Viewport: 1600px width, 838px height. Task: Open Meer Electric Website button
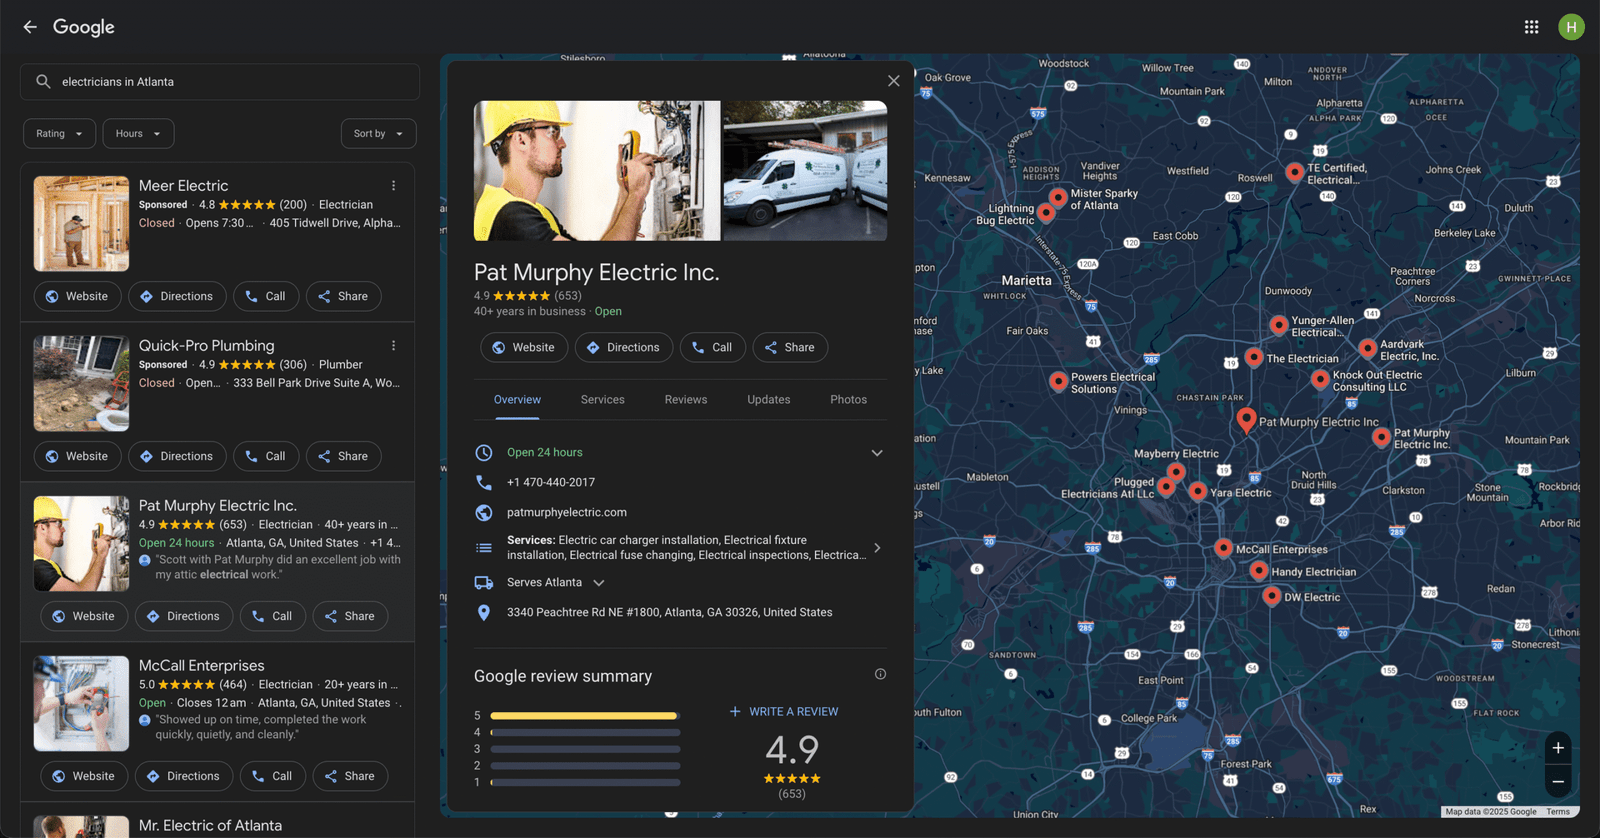click(x=77, y=297)
